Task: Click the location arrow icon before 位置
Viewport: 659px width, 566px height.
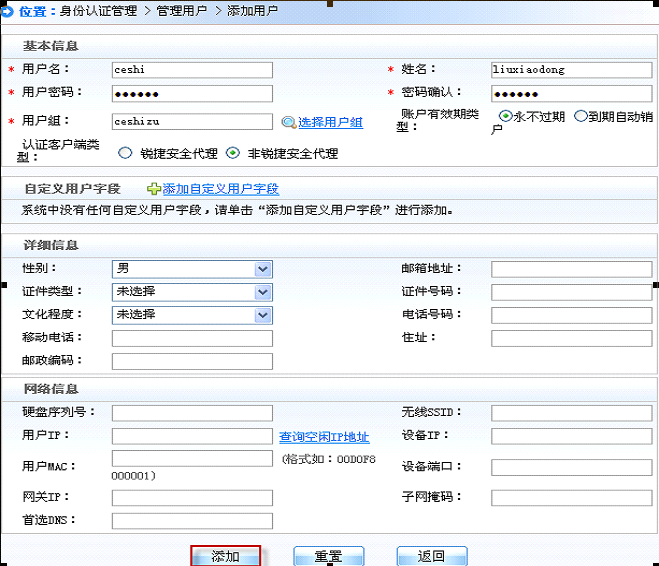Action: coord(11,9)
